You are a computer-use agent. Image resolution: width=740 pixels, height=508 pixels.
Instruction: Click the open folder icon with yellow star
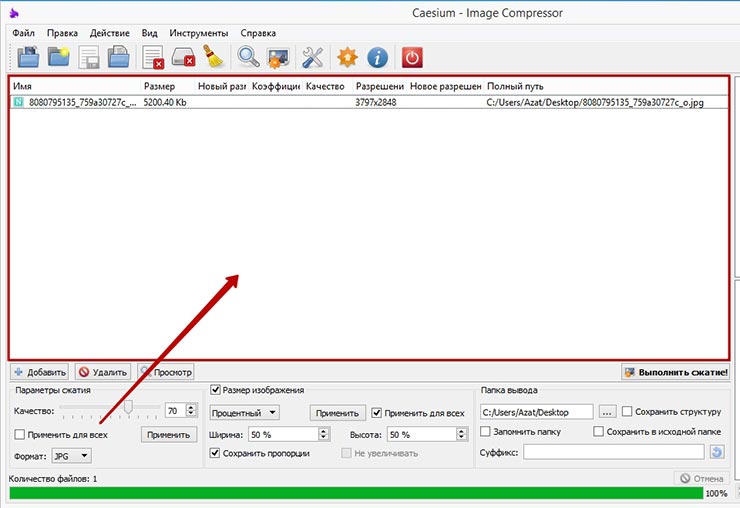click(58, 57)
